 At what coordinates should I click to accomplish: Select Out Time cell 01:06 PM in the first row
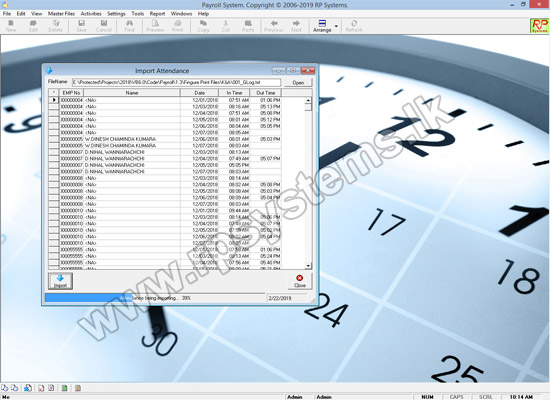pyautogui.click(x=266, y=100)
